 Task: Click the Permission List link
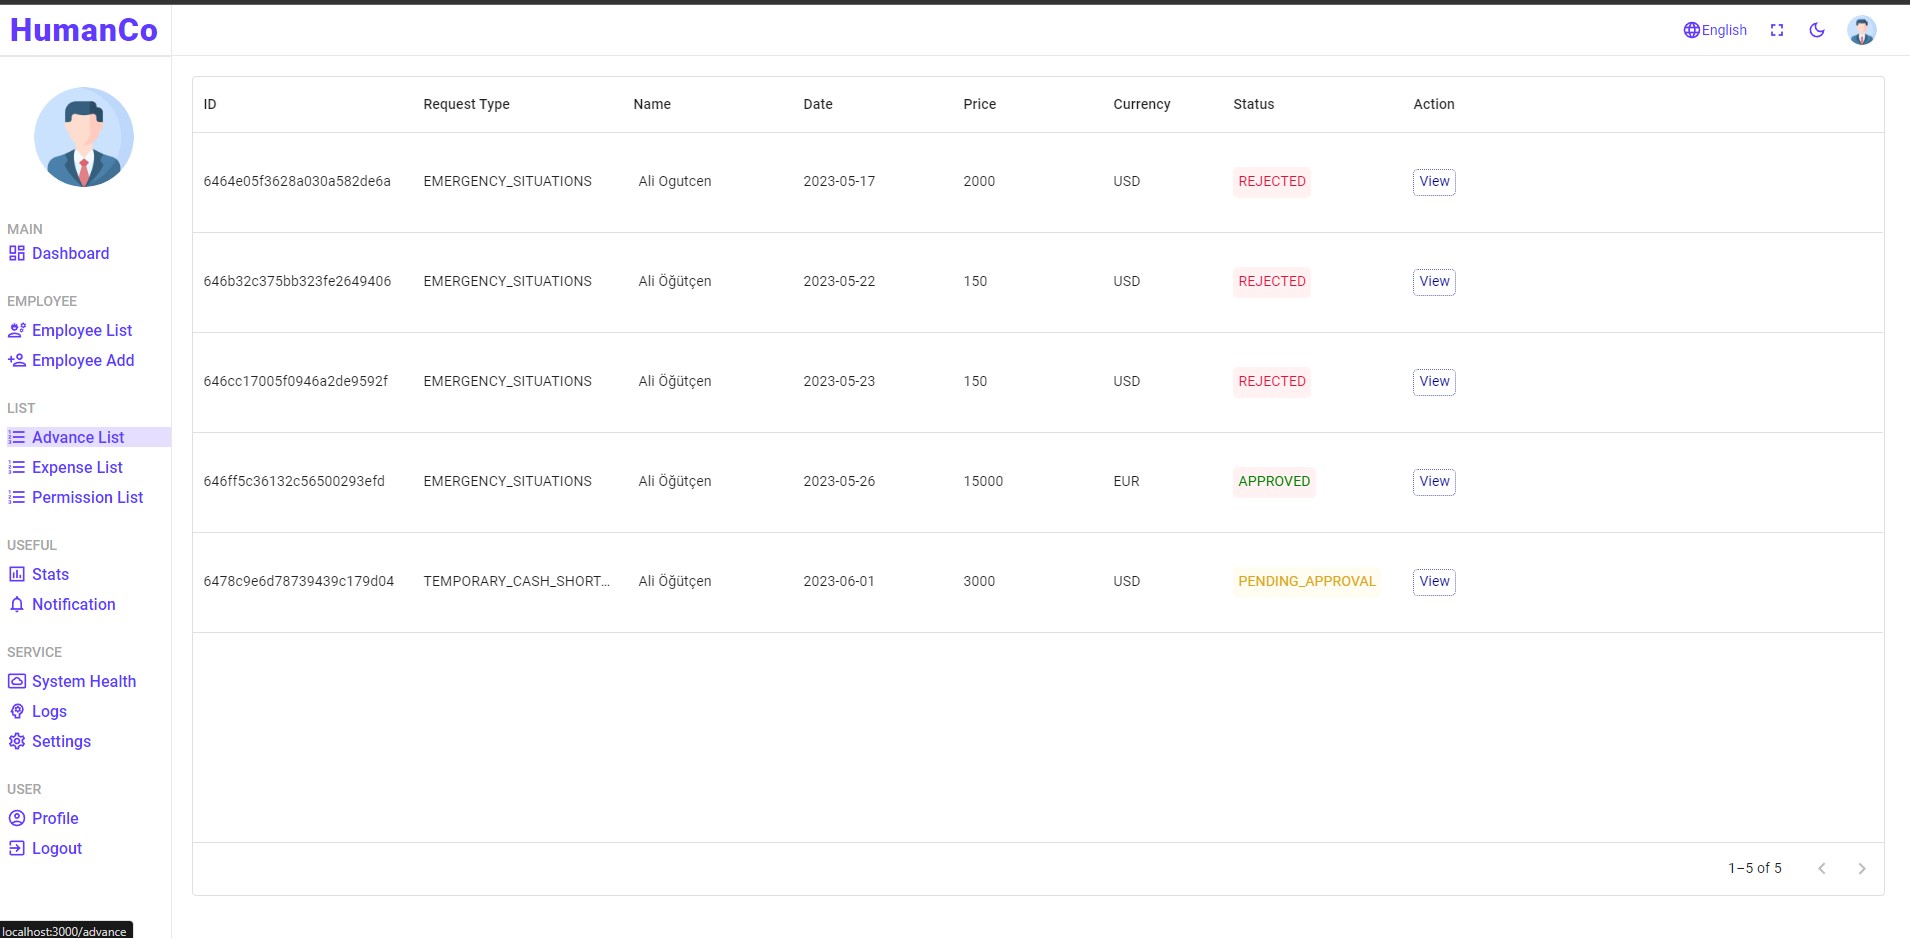[87, 497]
